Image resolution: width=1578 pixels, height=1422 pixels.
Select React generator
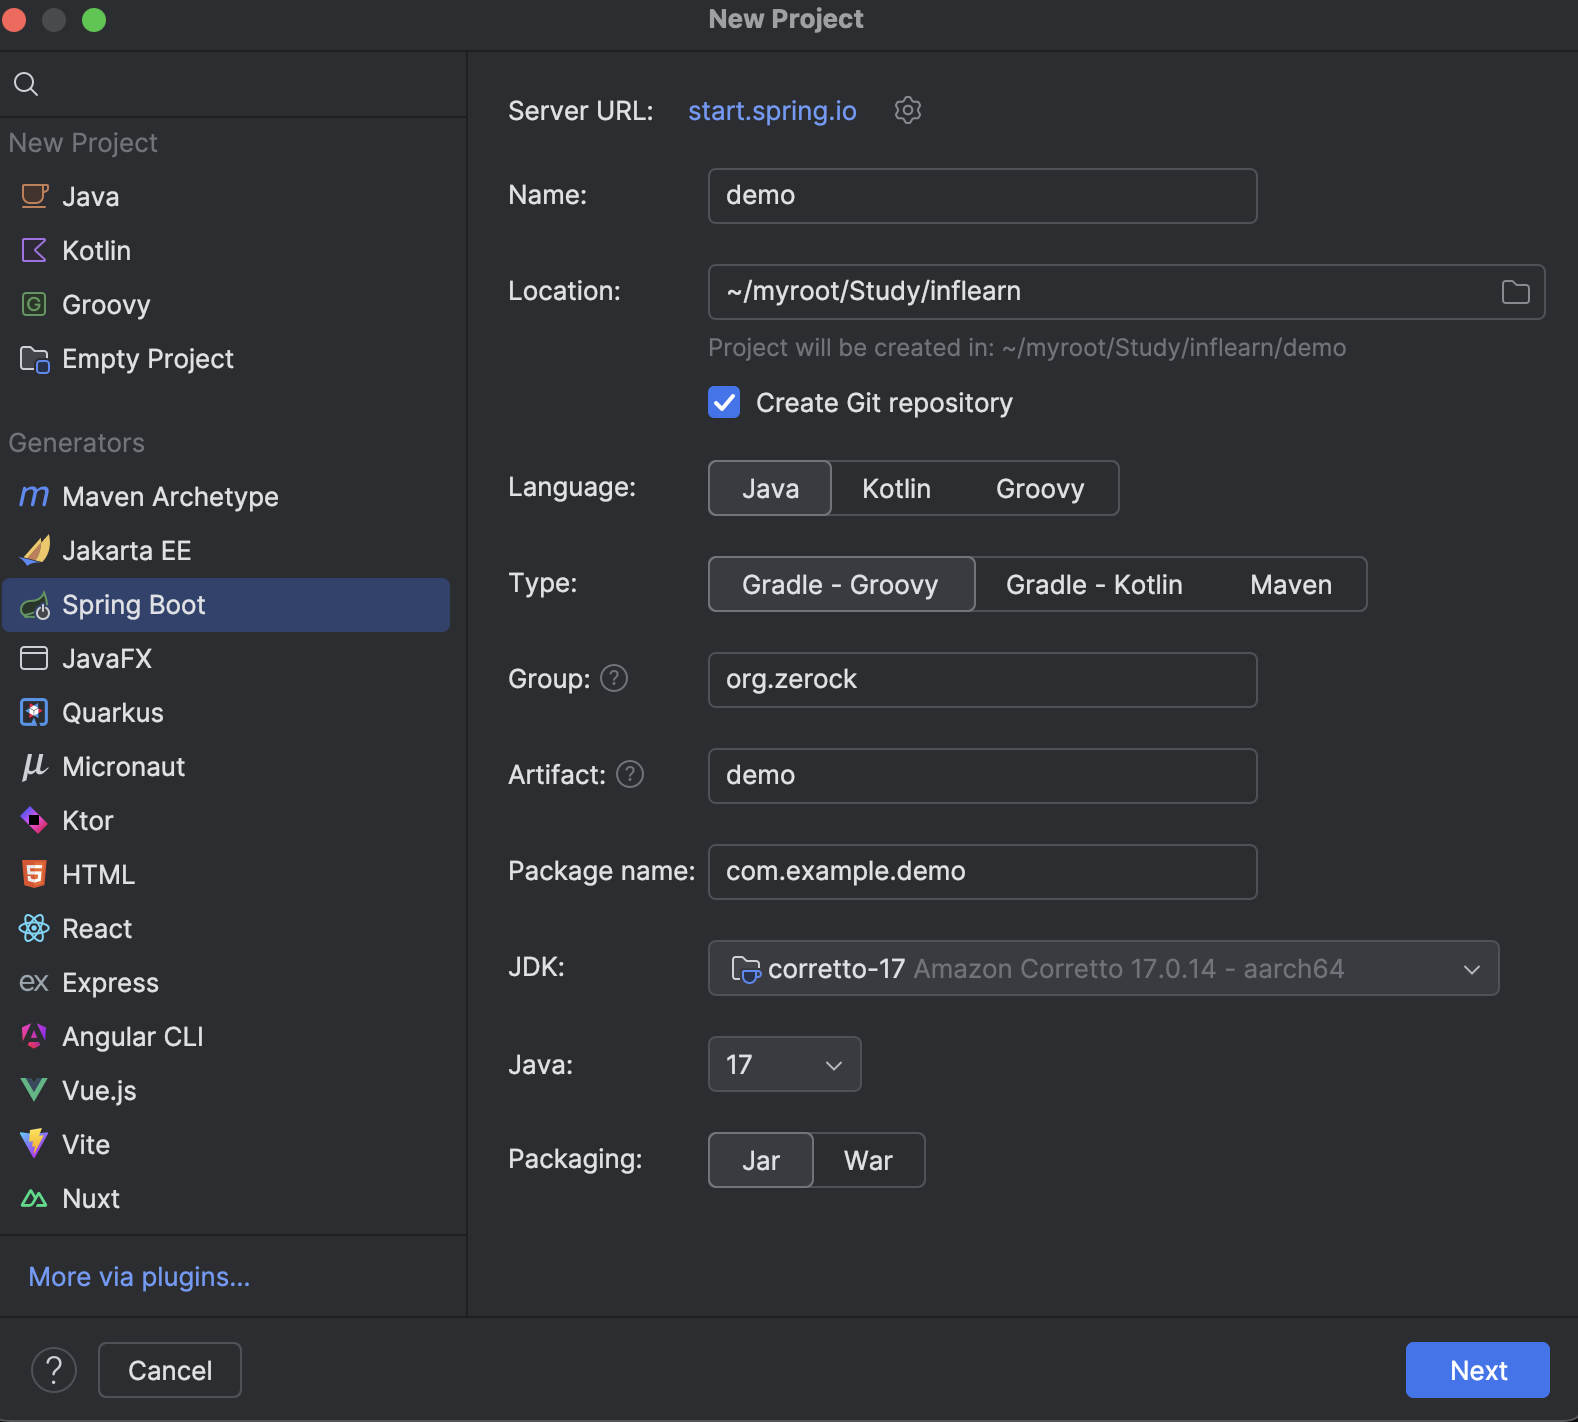226,928
